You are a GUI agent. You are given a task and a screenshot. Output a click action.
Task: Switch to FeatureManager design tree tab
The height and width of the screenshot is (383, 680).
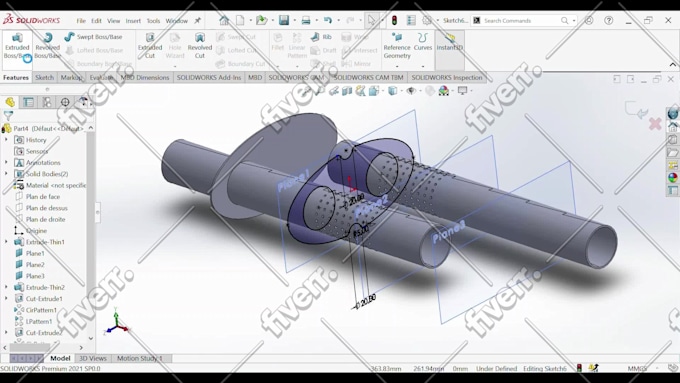tap(10, 102)
